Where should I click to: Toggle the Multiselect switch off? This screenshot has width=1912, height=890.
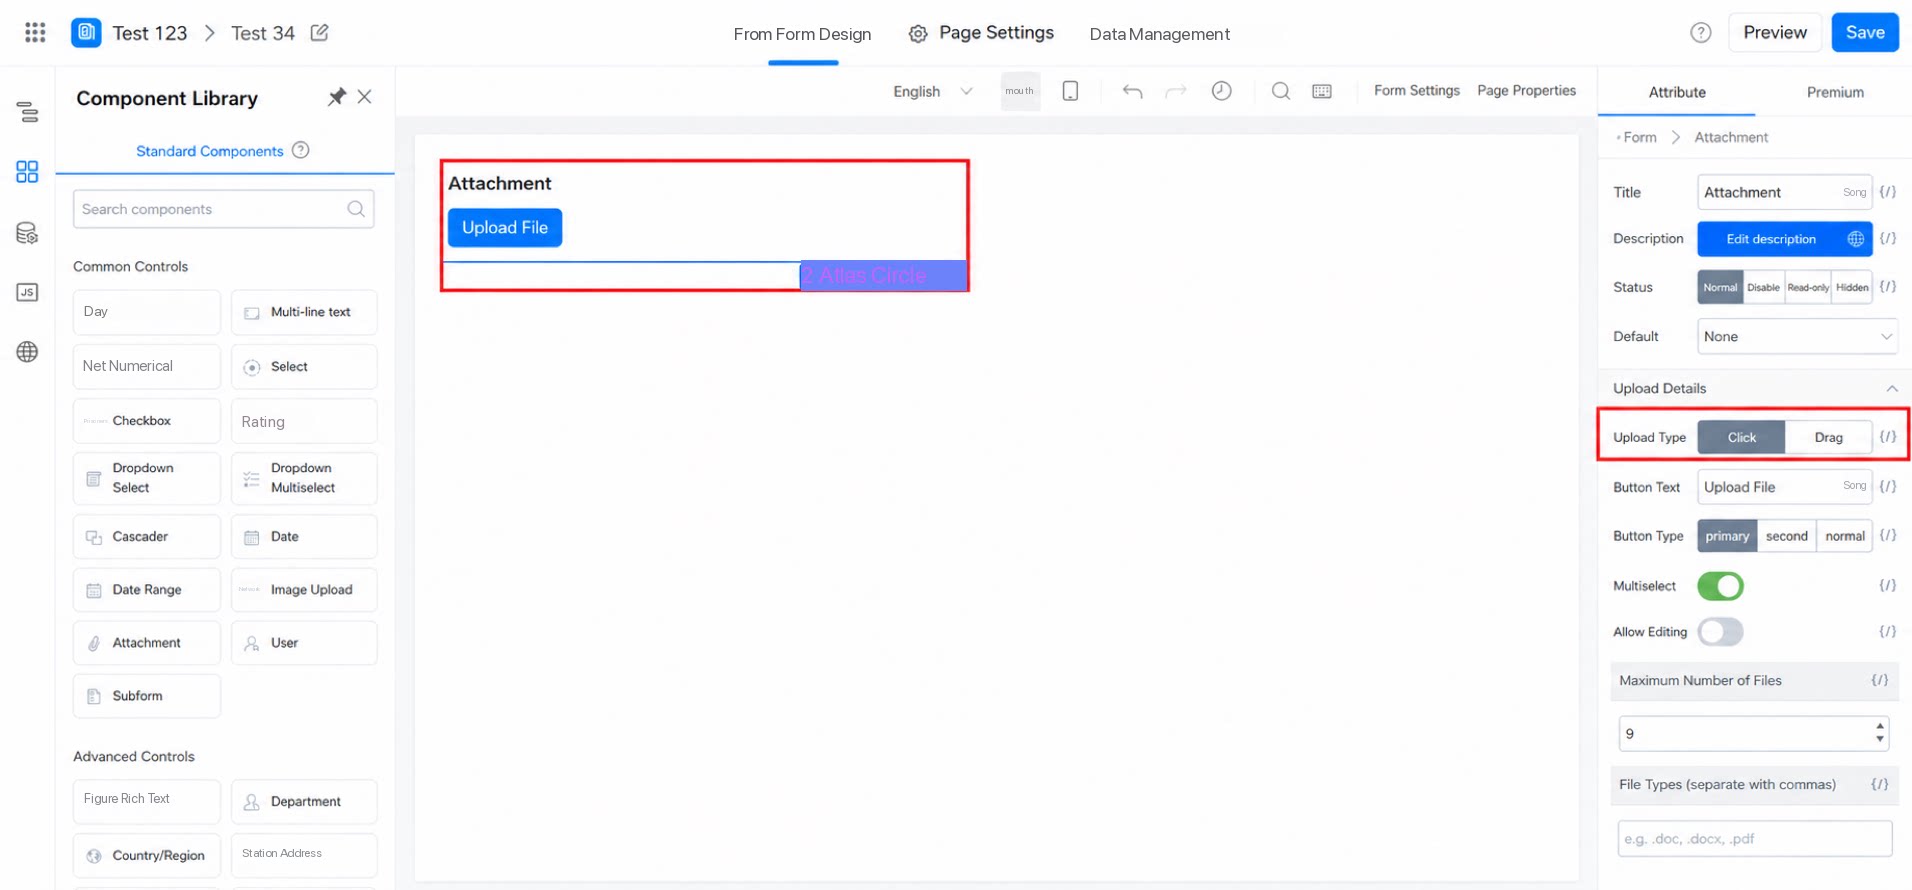click(1720, 586)
